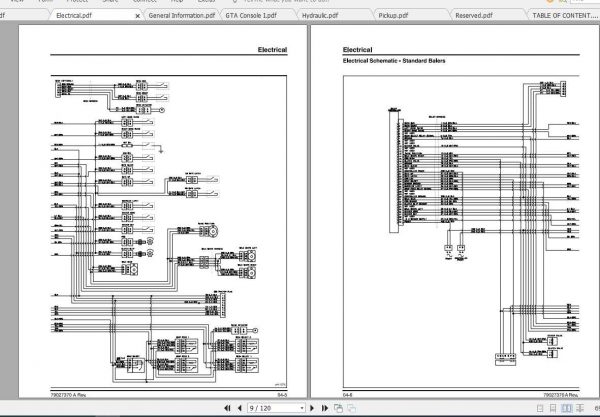Open the TABLE OF CONTENT tab
The width and height of the screenshot is (600, 417).
click(565, 16)
